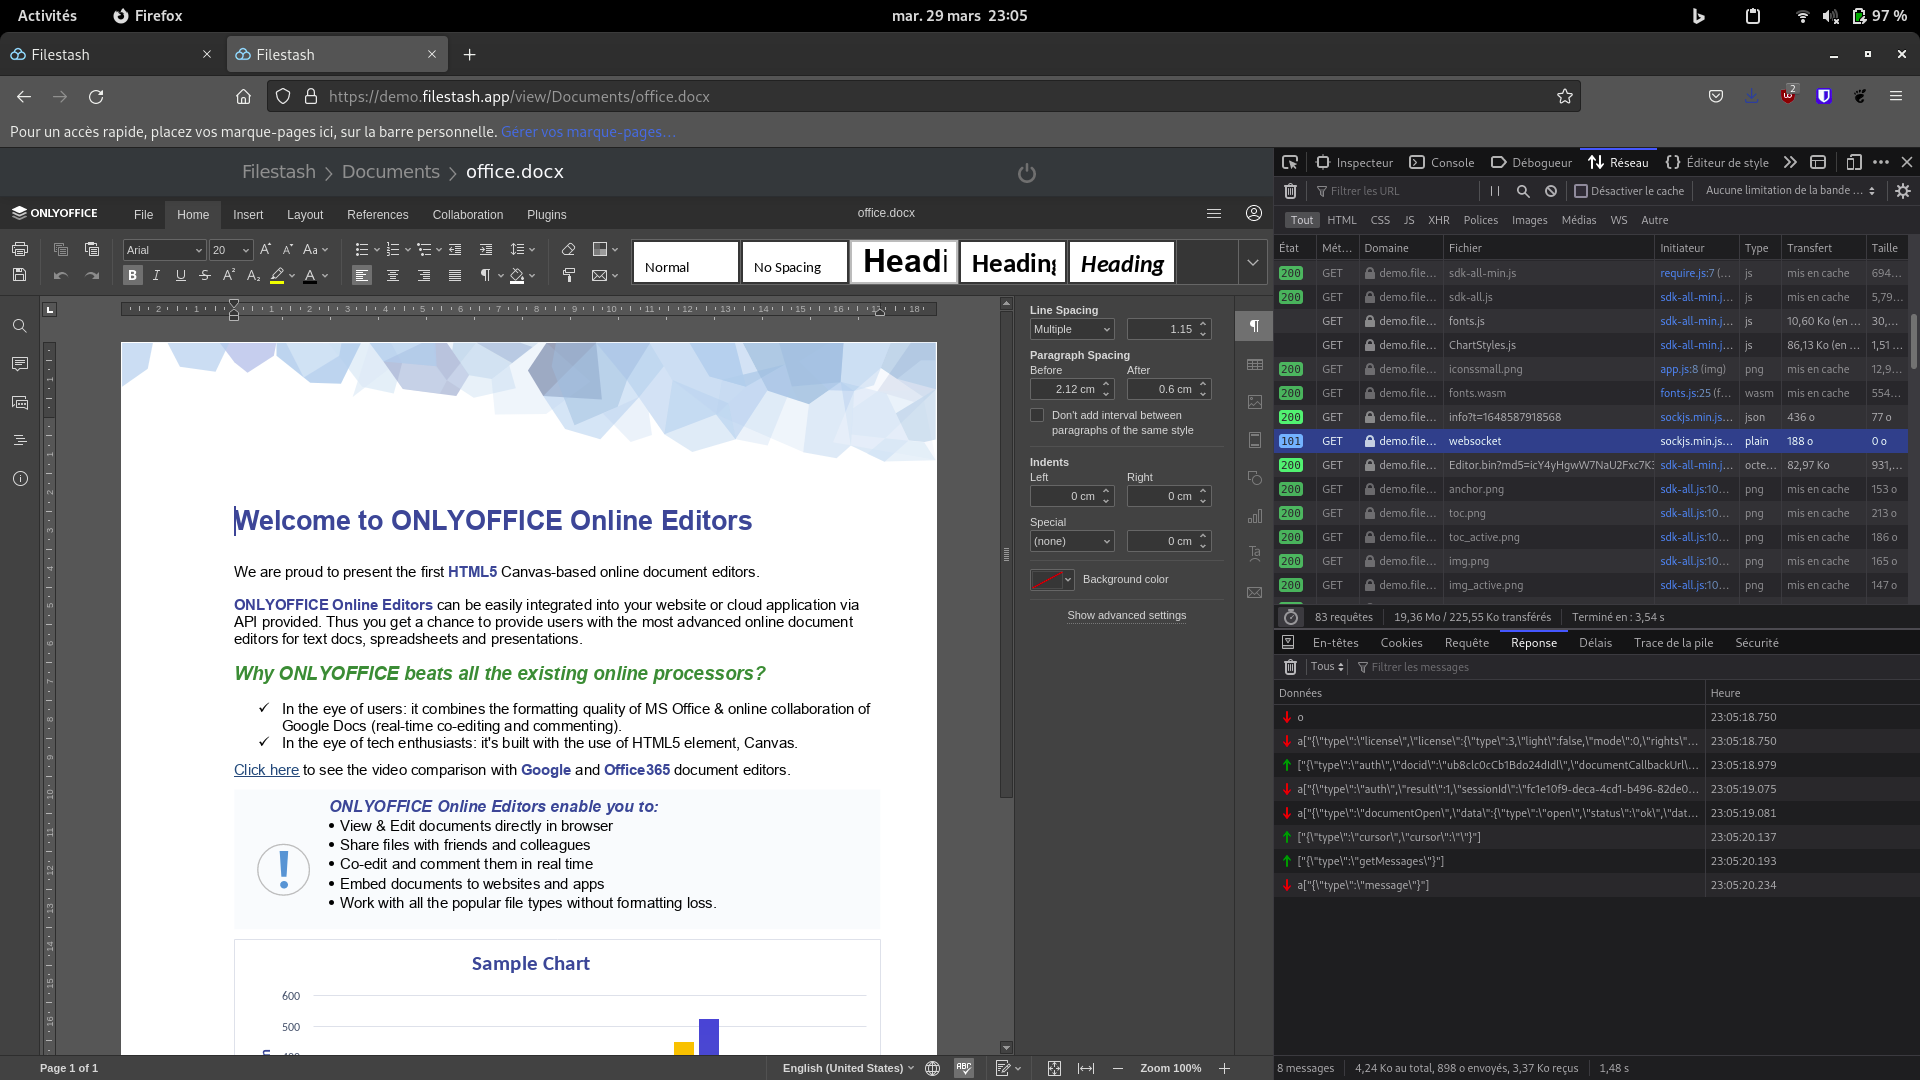Open the Search panel in the left sidebar
Image resolution: width=1920 pixels, height=1080 pixels.
tap(19, 326)
